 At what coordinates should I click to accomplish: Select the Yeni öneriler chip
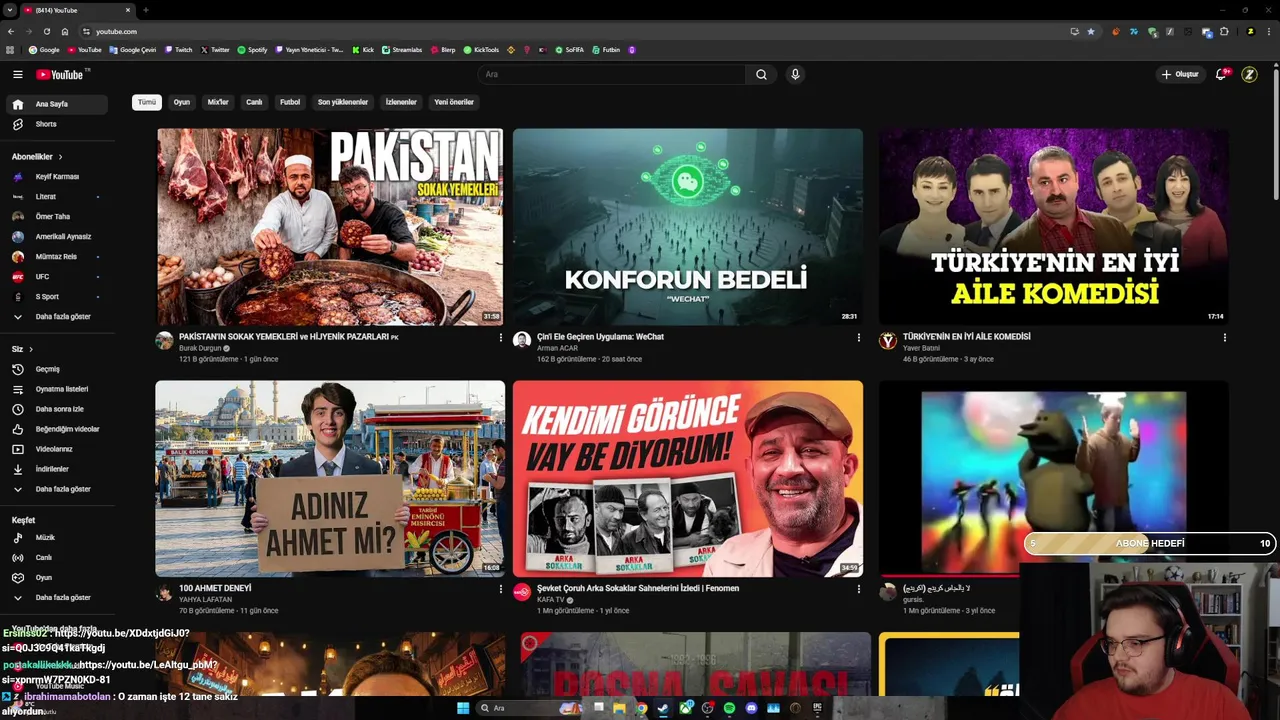(454, 102)
